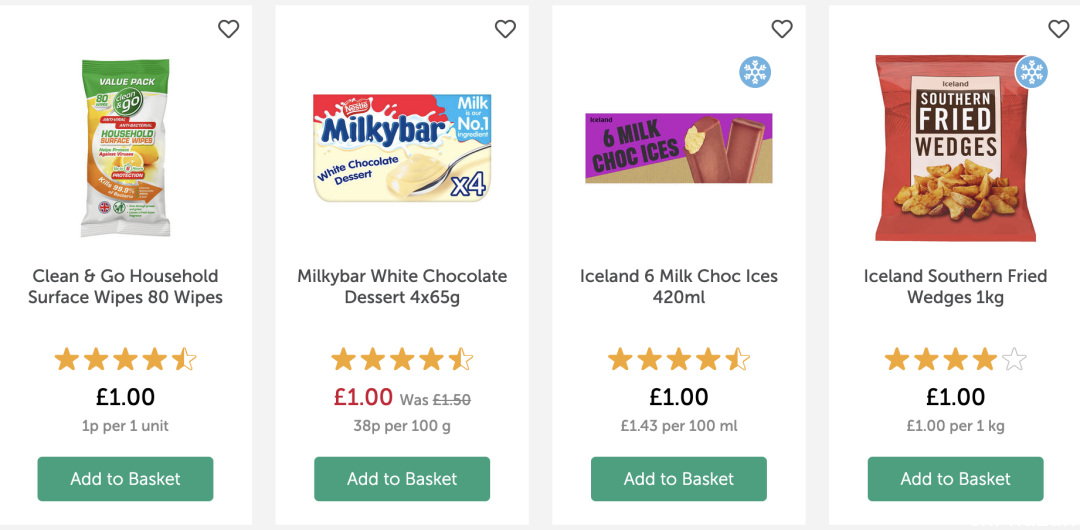Image resolution: width=1080 pixels, height=530 pixels.
Task: Click the Clean & Go wipes product image
Action: coord(125,148)
